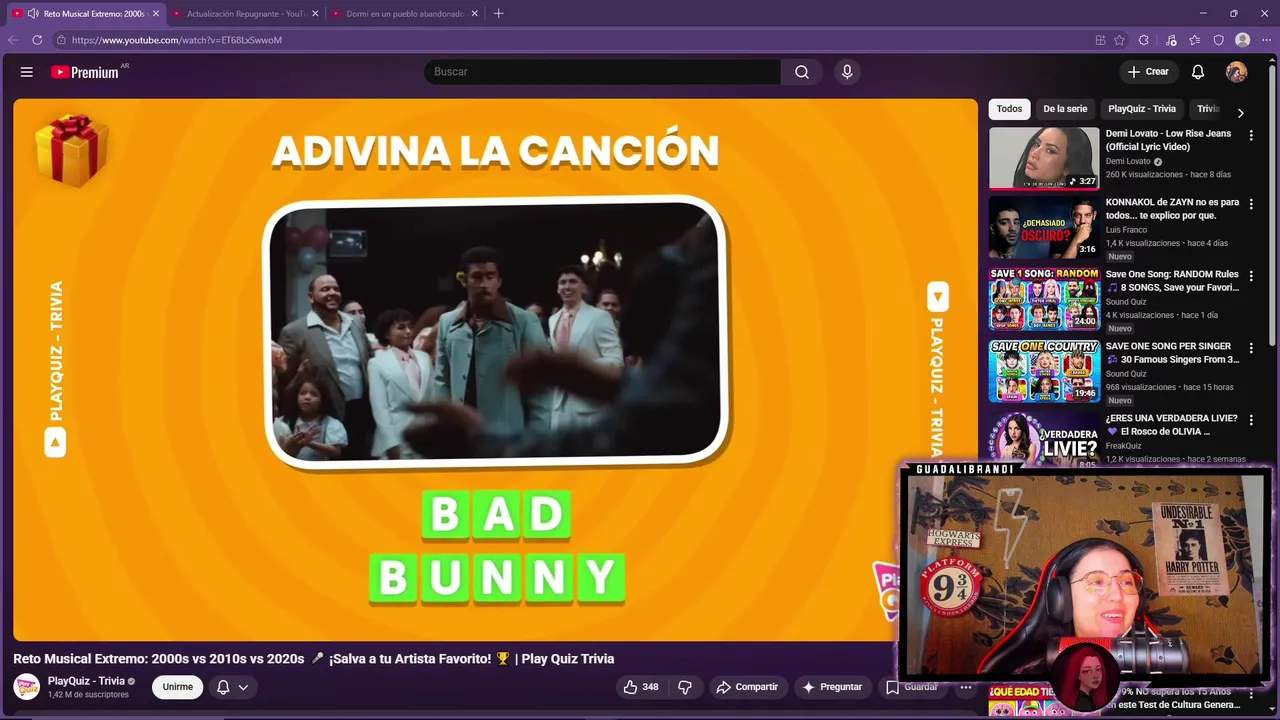This screenshot has height=720, width=1280.
Task: Mute tab via speaker icon on first tab
Action: pos(33,14)
